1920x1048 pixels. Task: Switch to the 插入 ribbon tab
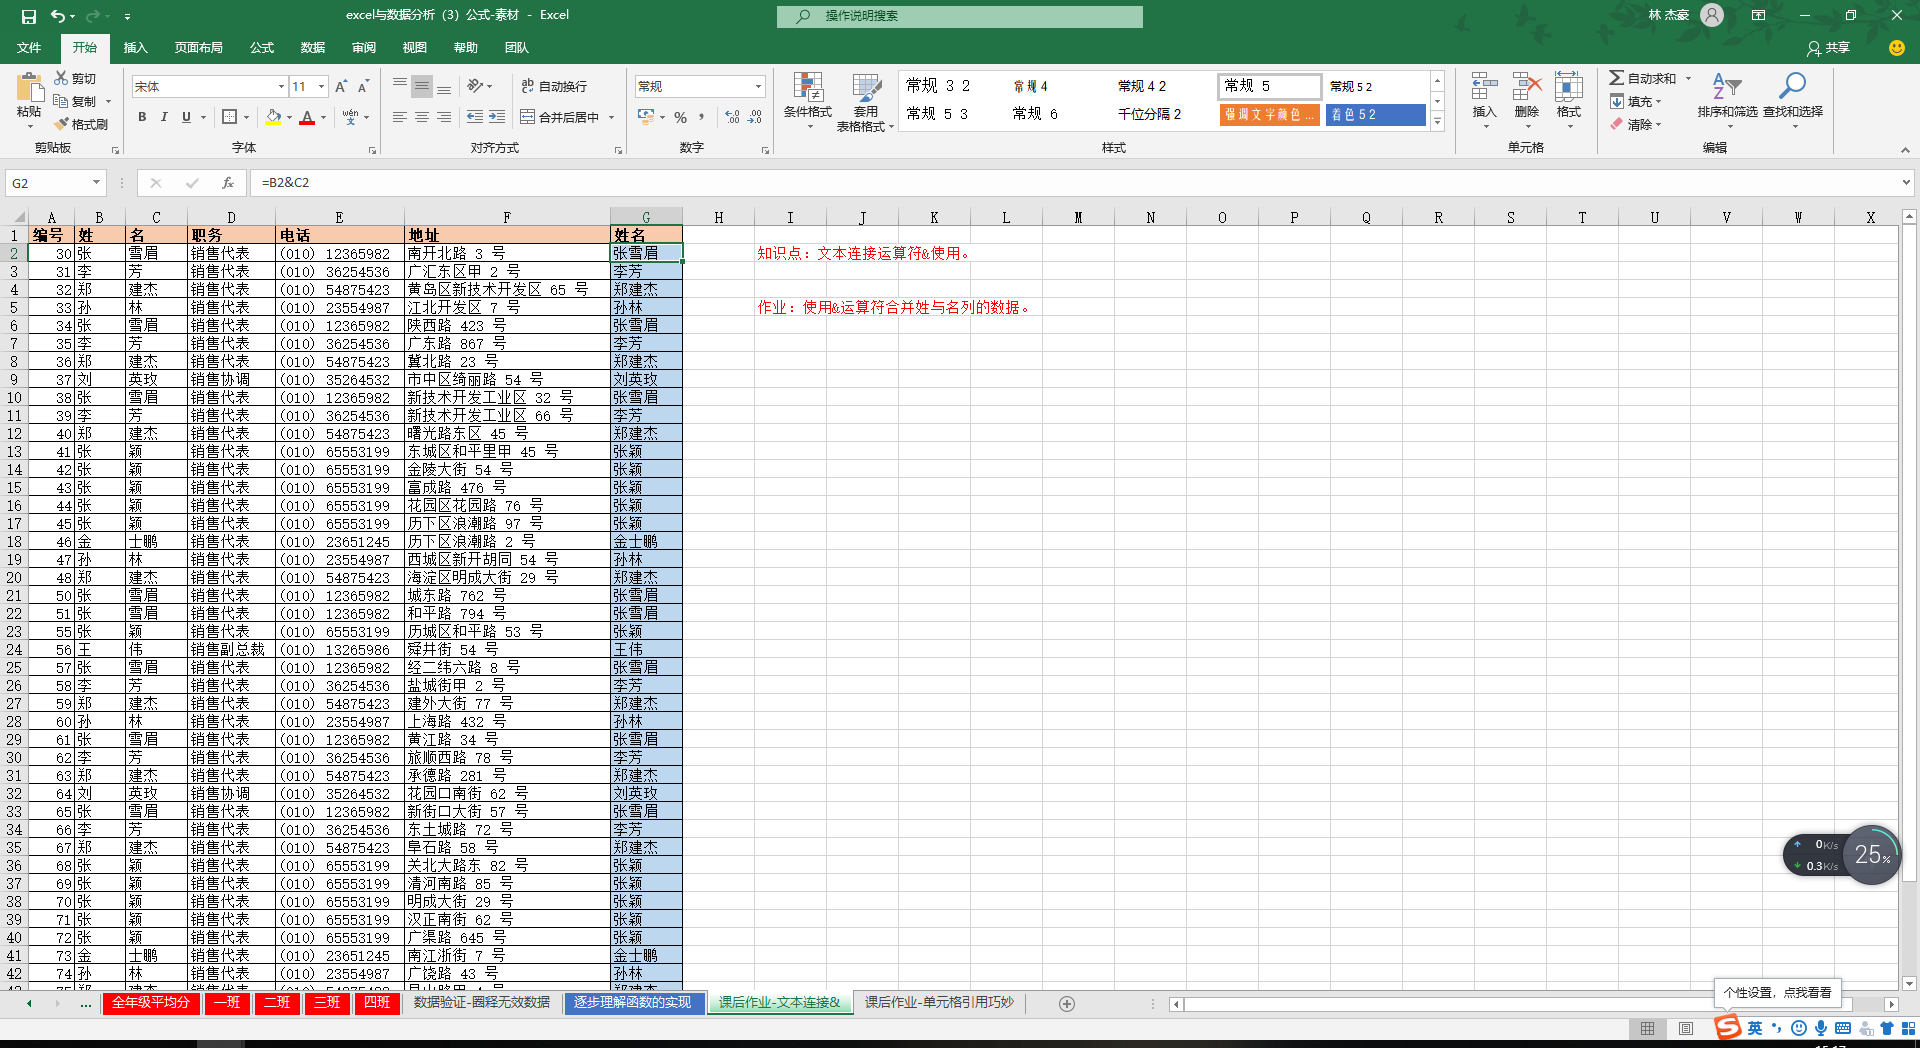tap(135, 48)
